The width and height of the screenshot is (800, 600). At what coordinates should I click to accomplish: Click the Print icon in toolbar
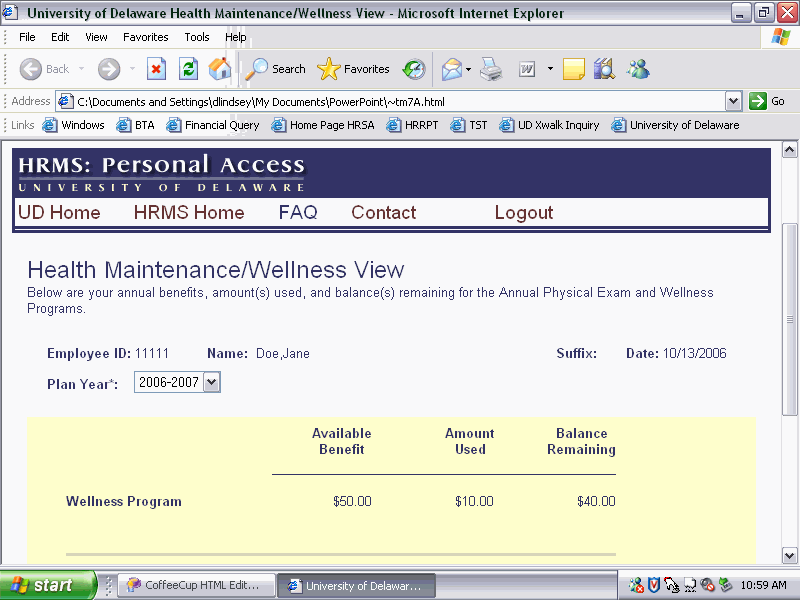click(491, 69)
